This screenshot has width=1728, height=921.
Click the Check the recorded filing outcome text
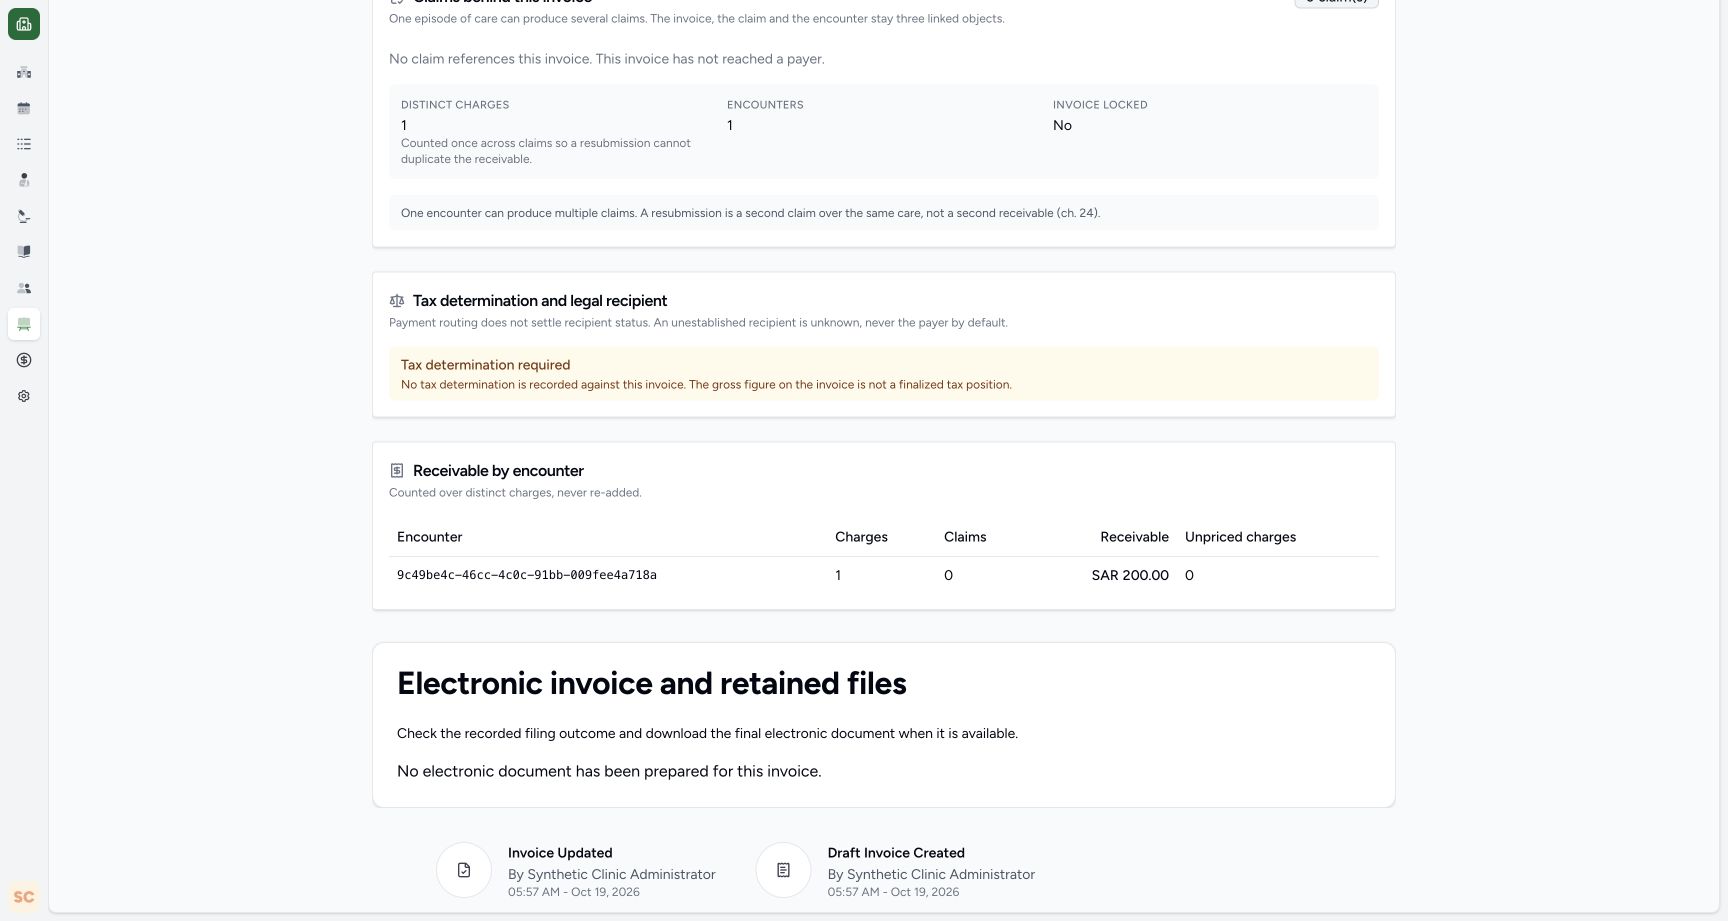[x=707, y=733]
